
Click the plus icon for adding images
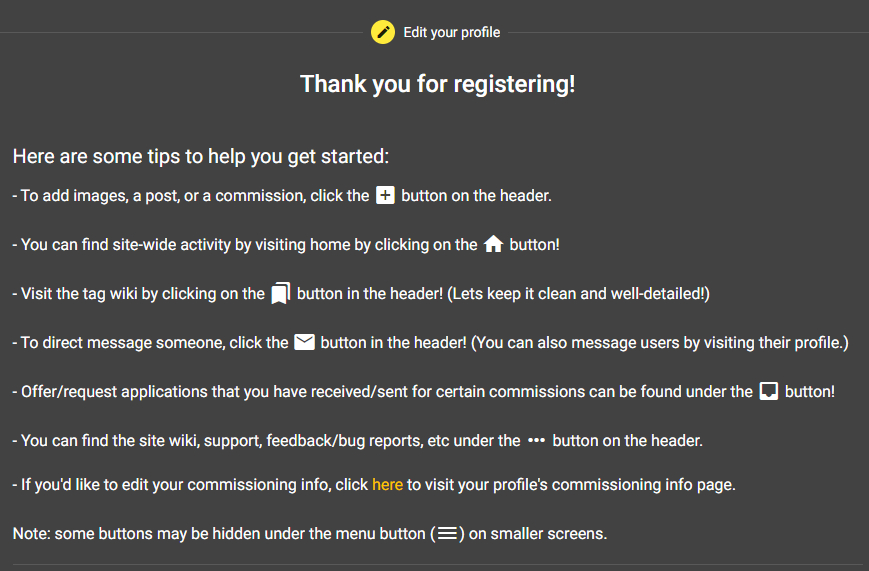385,195
